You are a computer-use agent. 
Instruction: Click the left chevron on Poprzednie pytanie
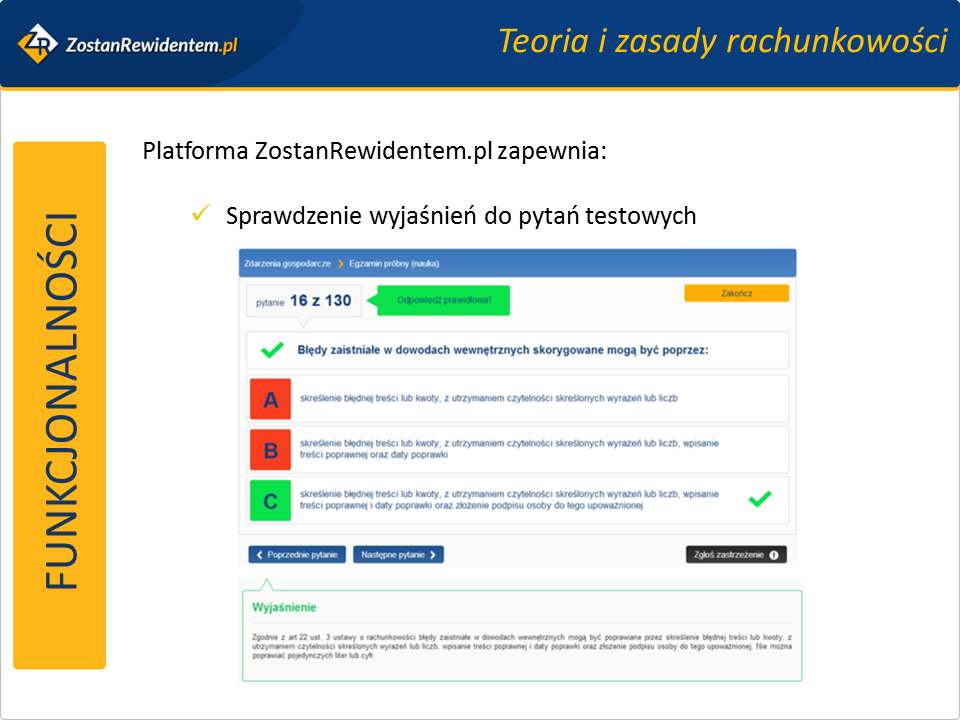click(x=260, y=554)
